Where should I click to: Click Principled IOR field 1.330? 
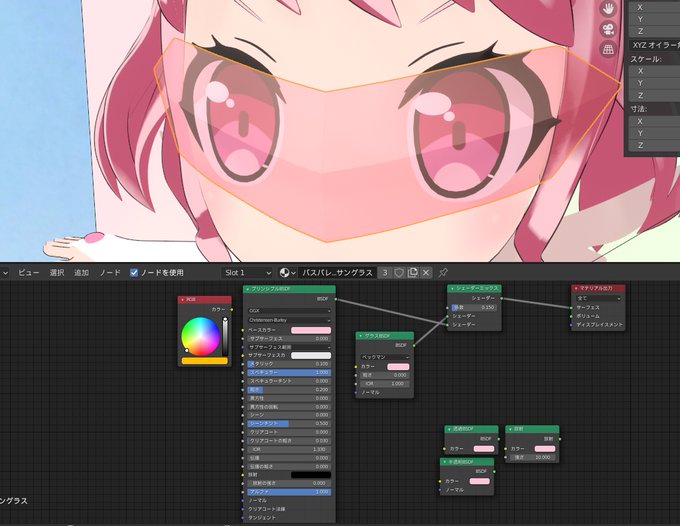click(x=289, y=450)
